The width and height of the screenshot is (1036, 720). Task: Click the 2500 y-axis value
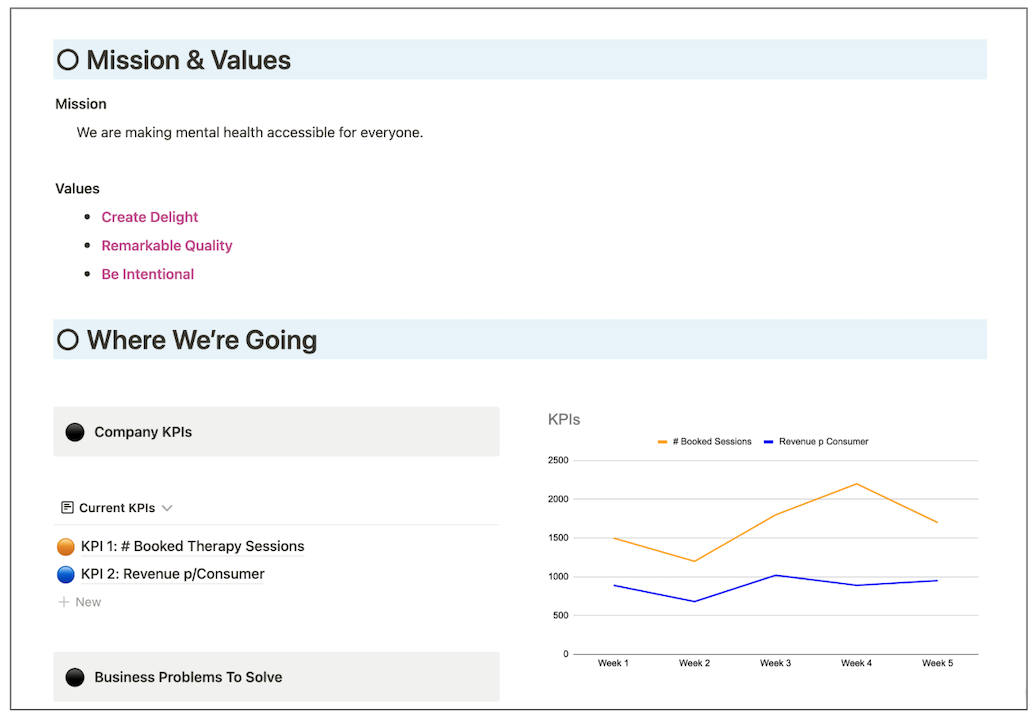point(558,460)
